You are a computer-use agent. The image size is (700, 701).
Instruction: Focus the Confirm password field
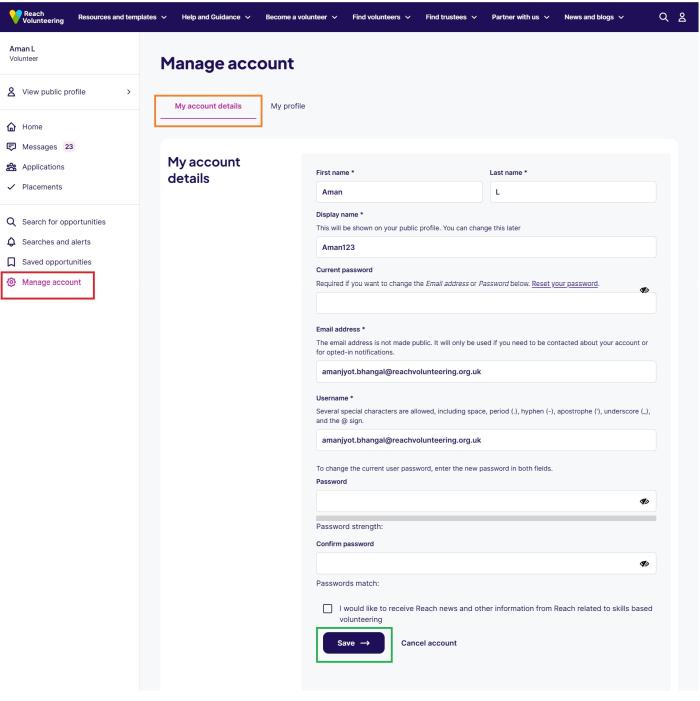click(x=486, y=563)
